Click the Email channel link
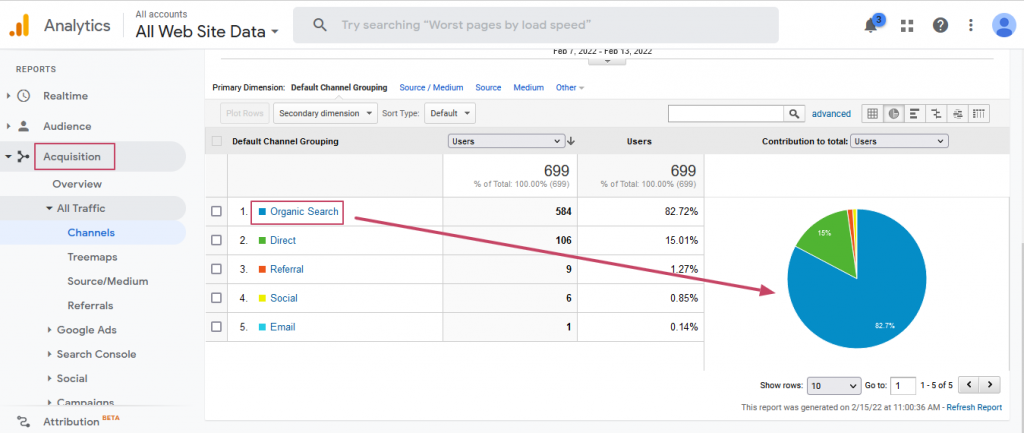Screen dimensions: 1024x433 click(x=282, y=327)
